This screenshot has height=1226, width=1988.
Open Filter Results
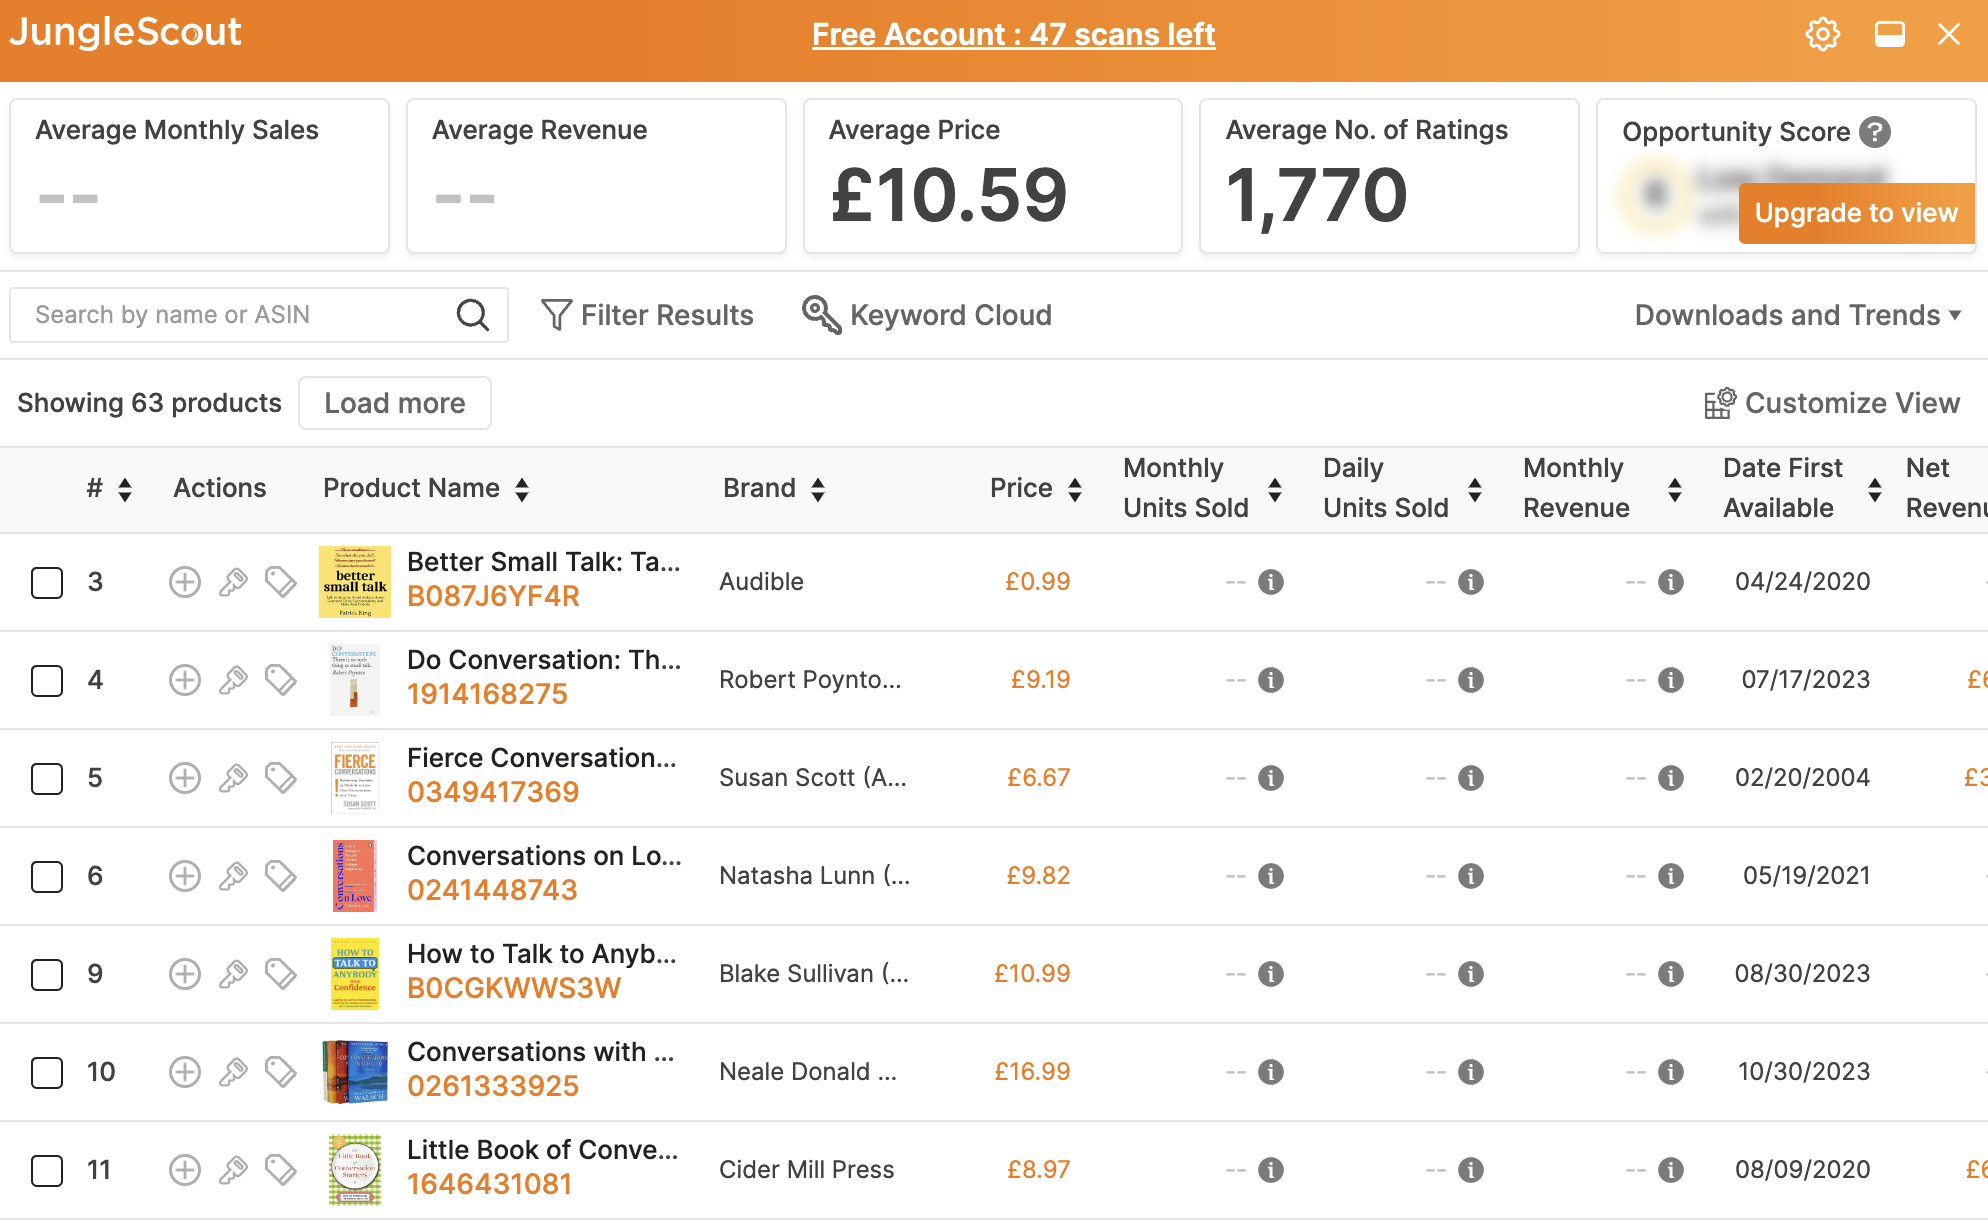tap(647, 315)
